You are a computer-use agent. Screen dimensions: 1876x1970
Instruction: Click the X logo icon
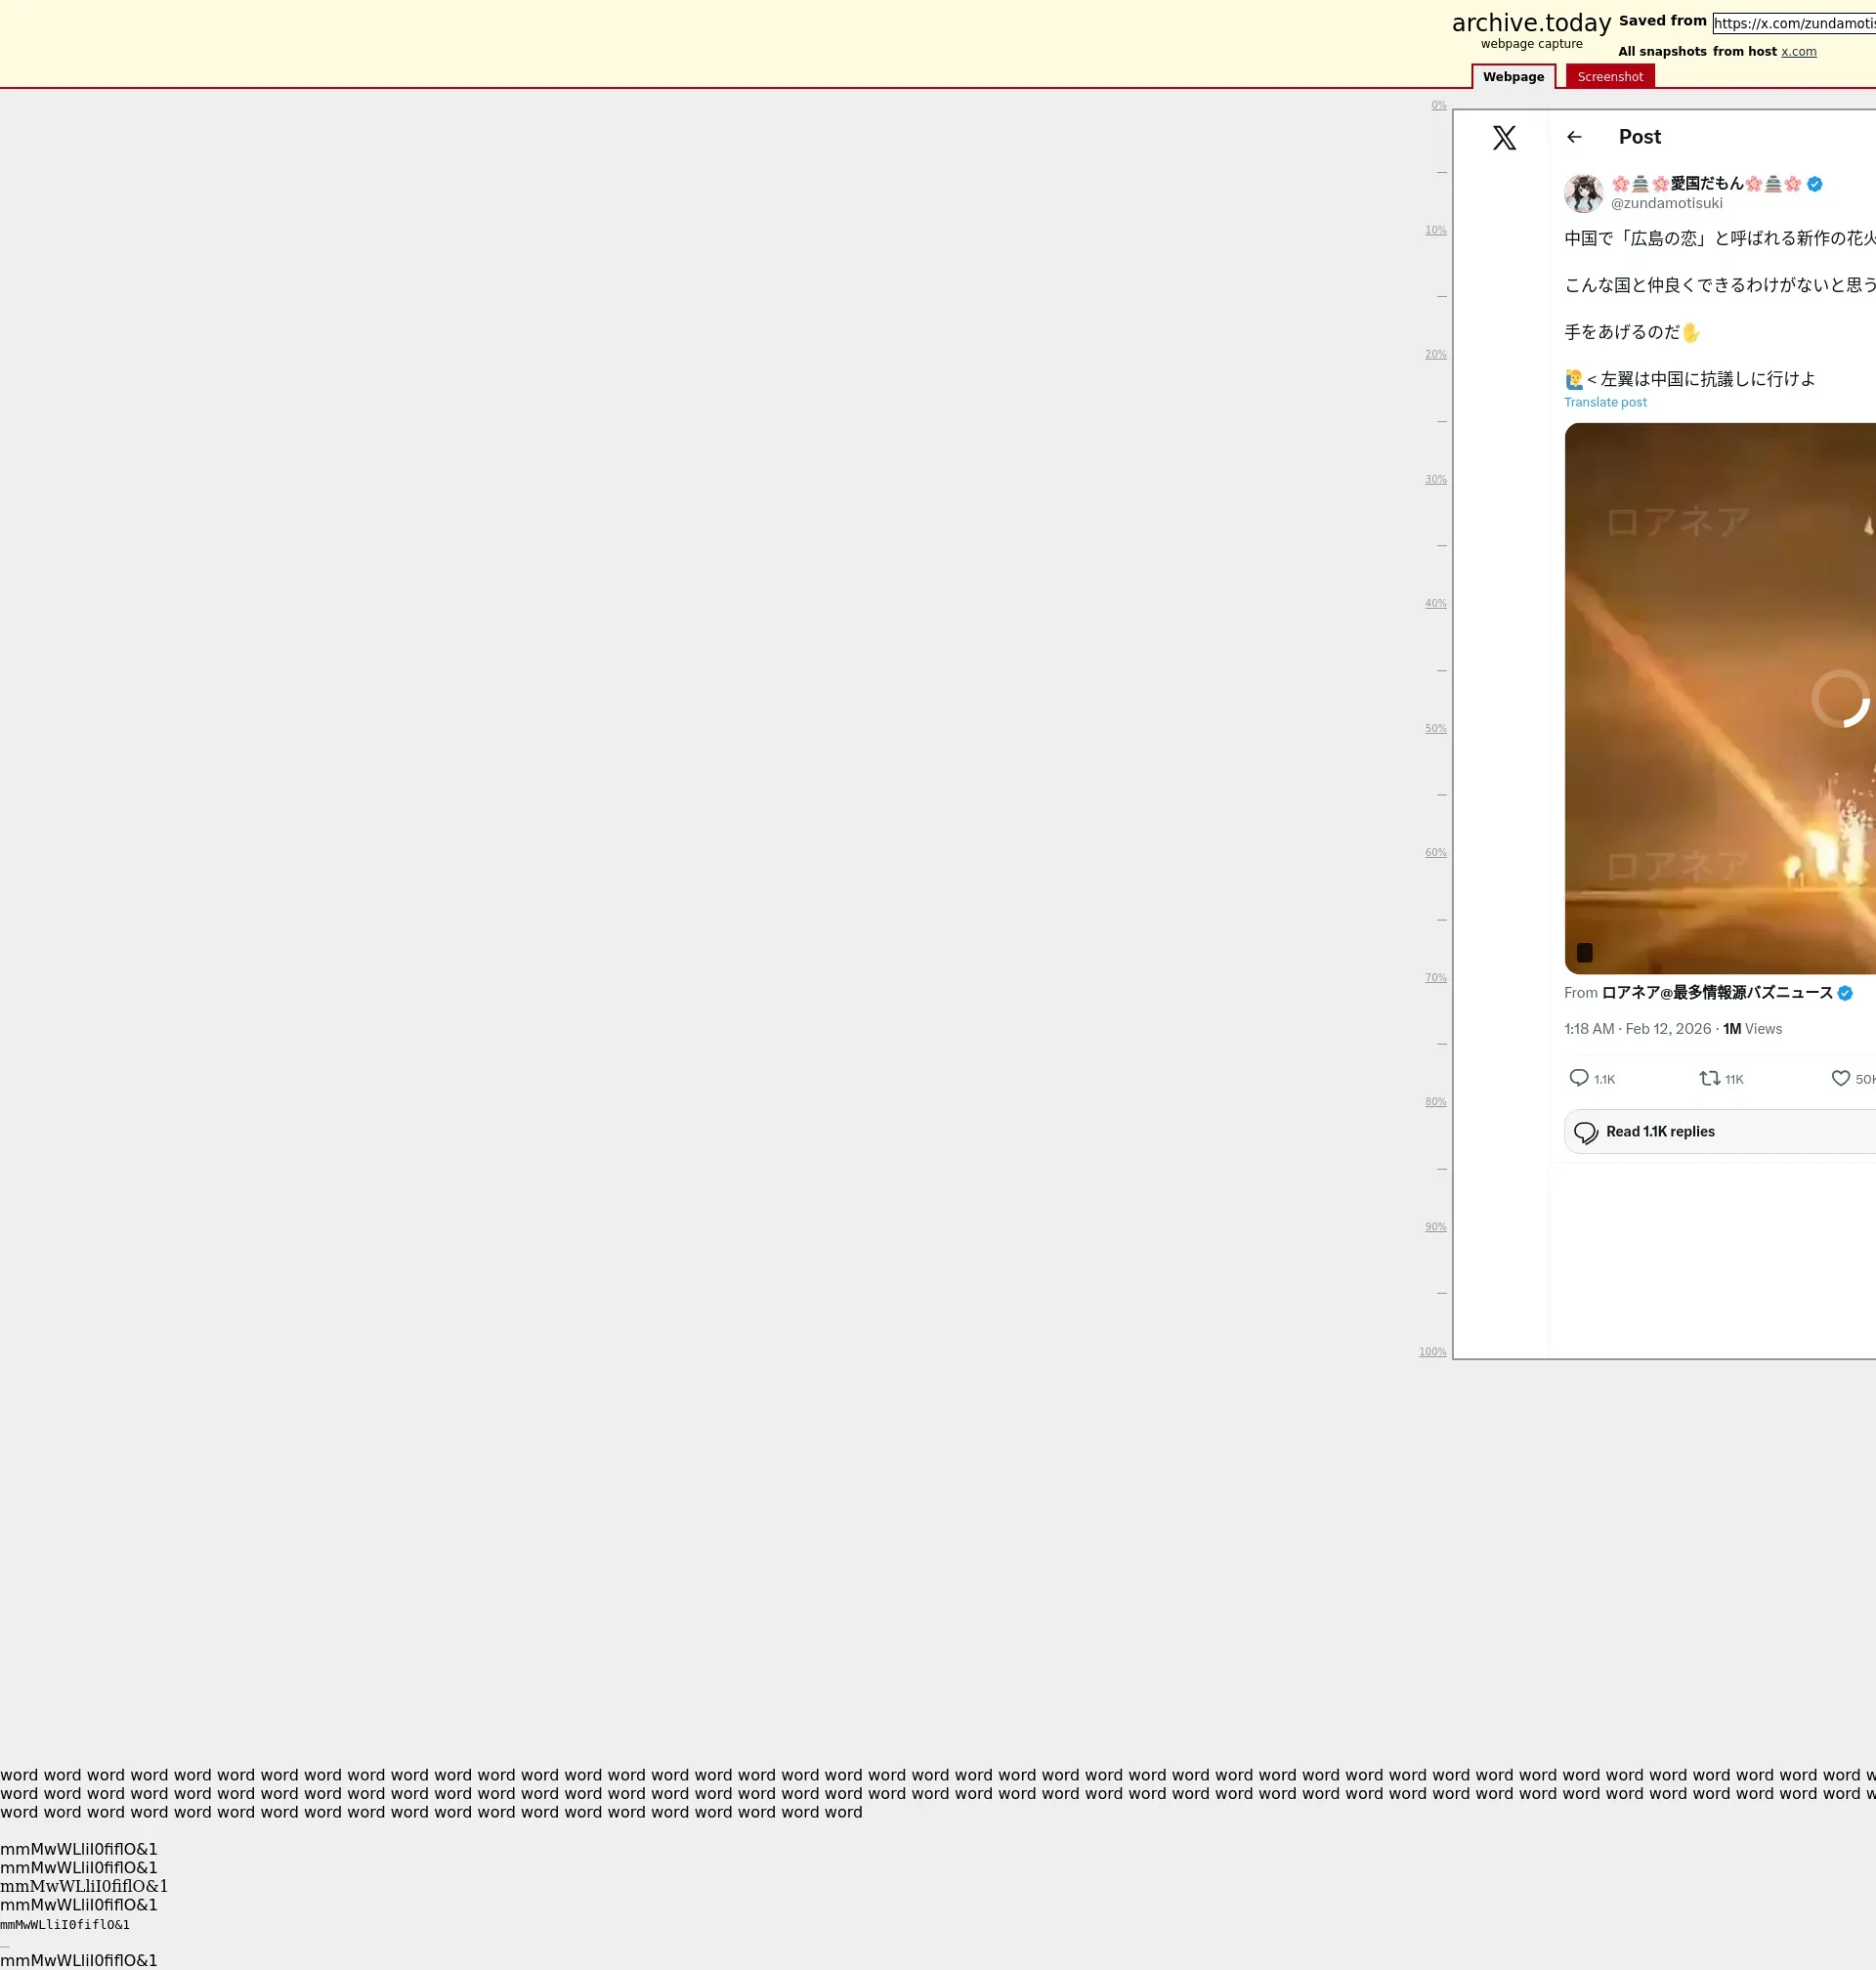click(x=1504, y=138)
